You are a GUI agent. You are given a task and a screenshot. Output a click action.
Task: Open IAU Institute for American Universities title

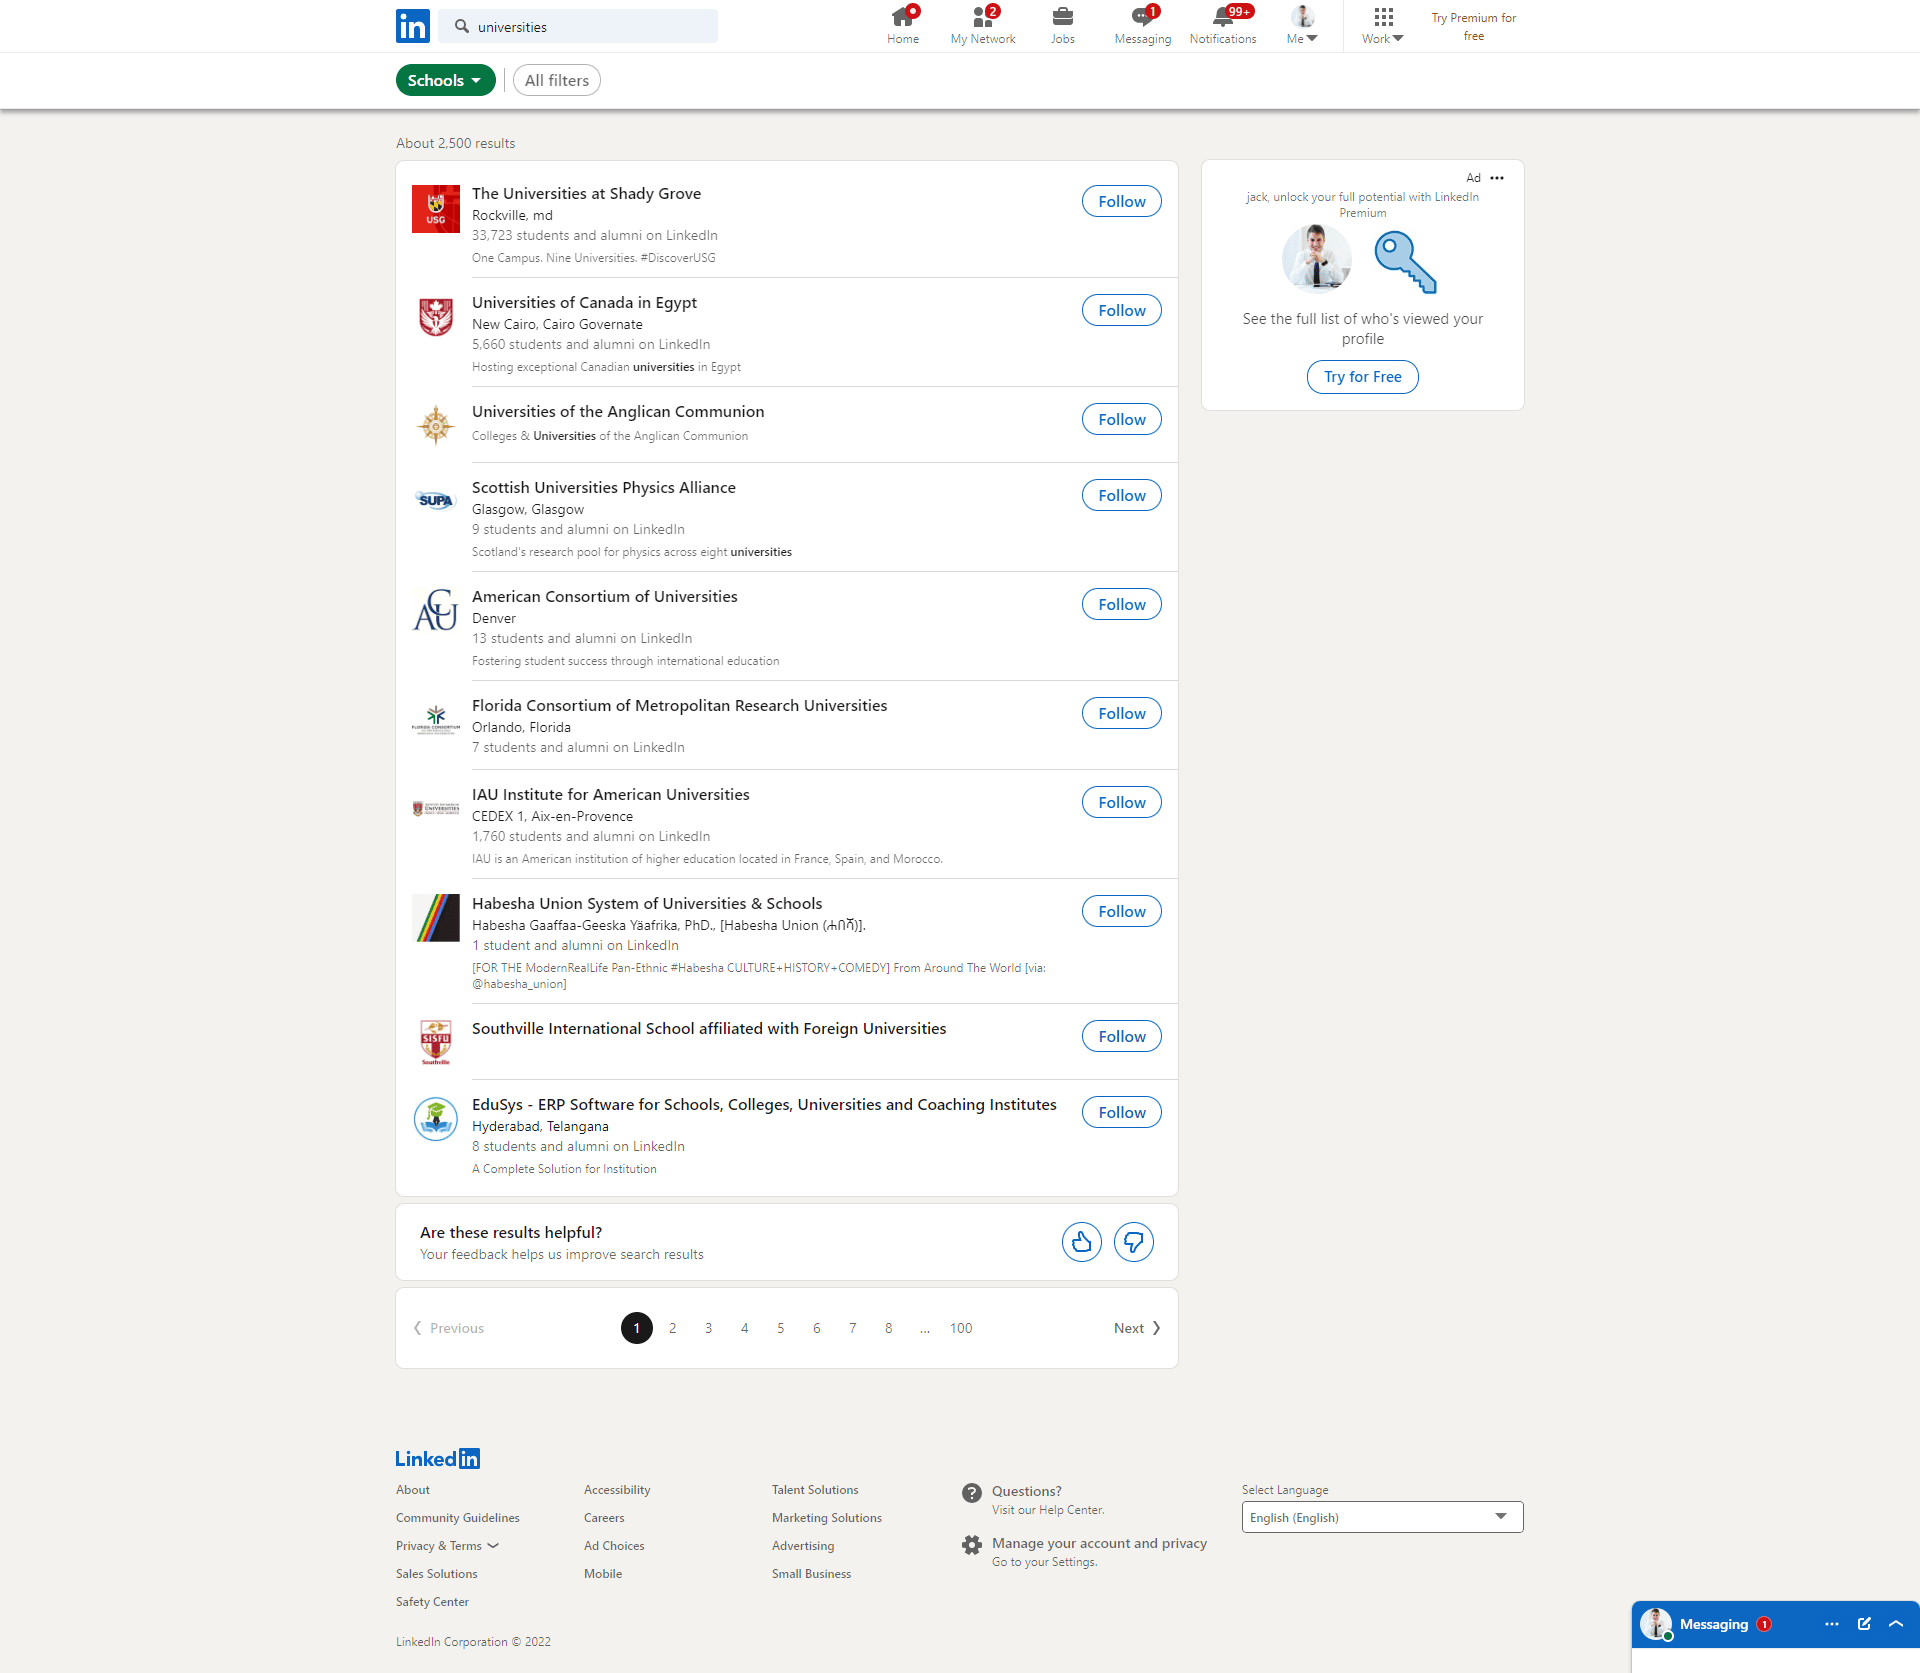pos(611,794)
